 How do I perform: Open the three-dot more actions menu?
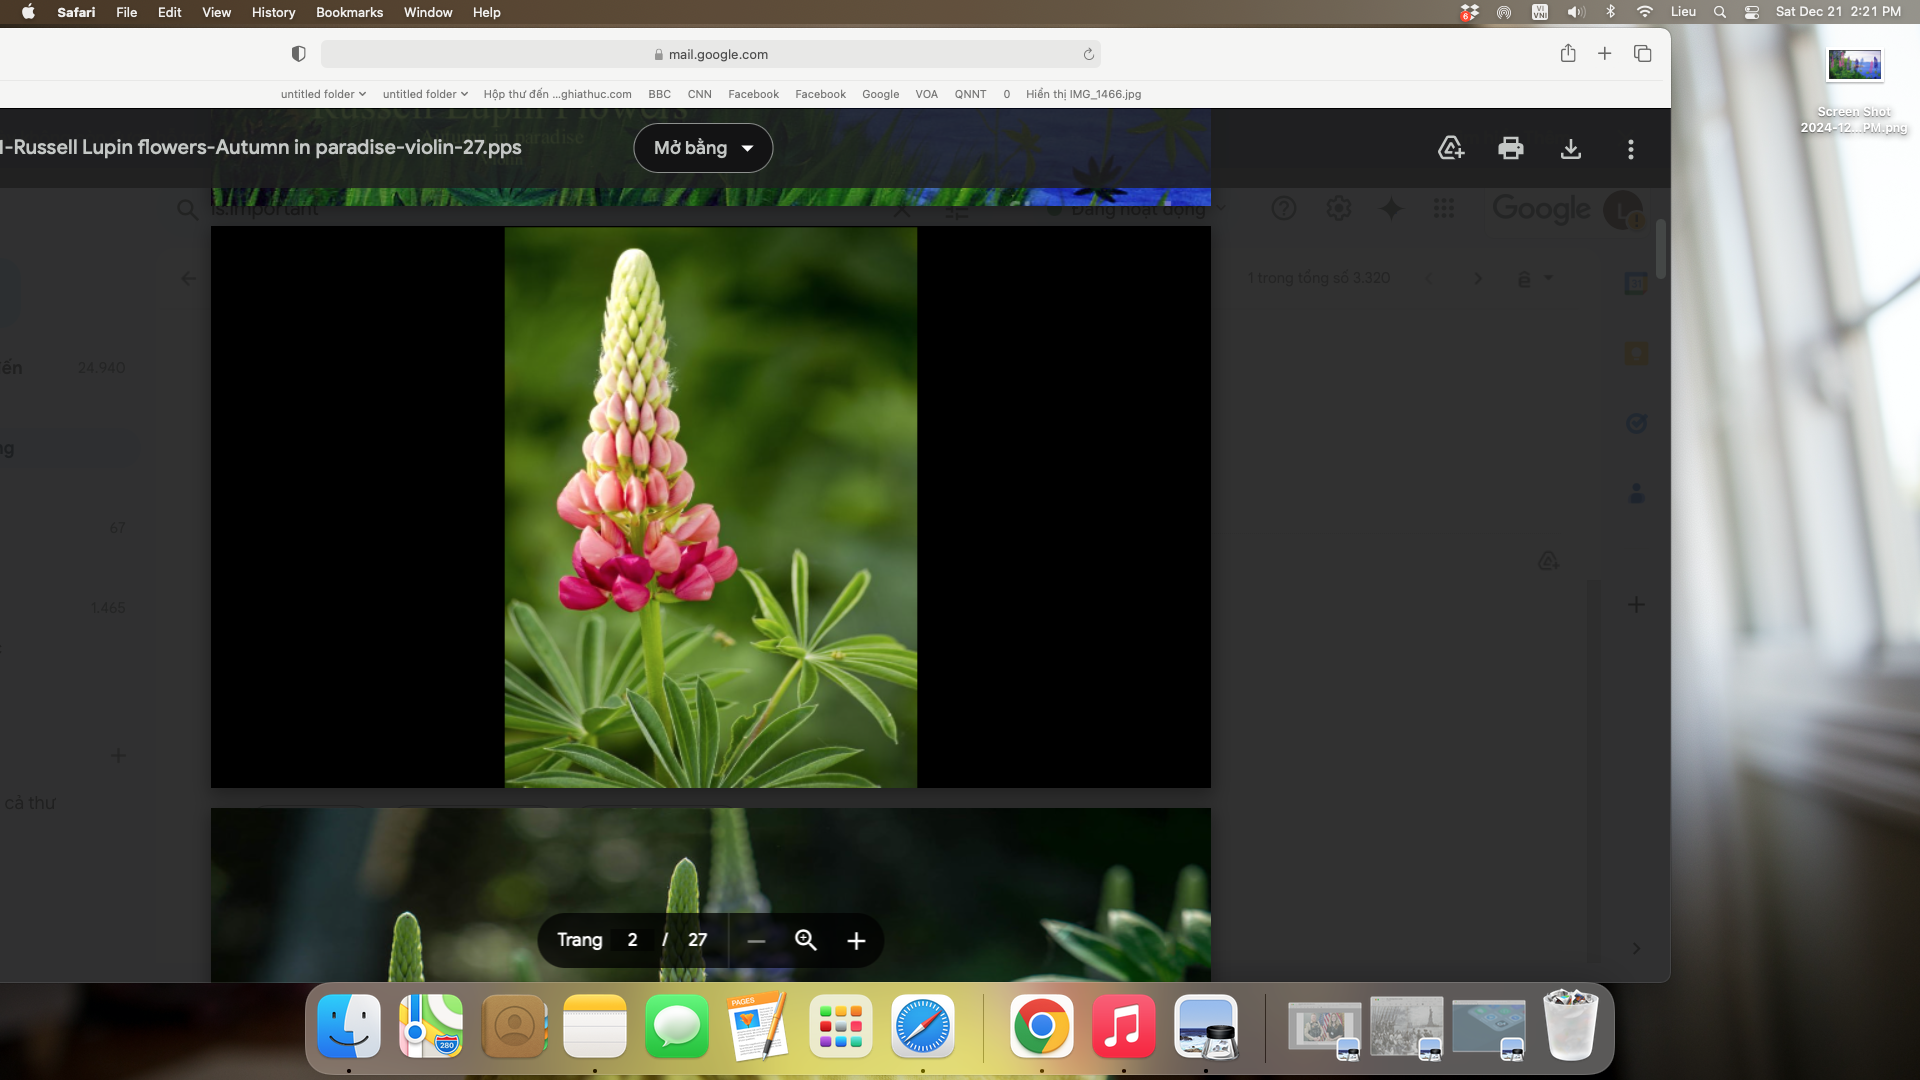tap(1630, 149)
